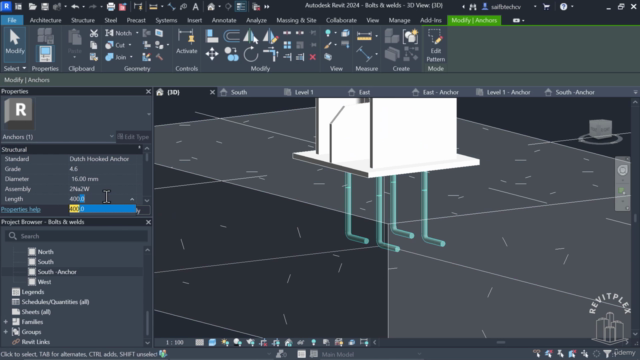The height and width of the screenshot is (360, 640).
Task: Open the File menu
Action: [x=12, y=20]
